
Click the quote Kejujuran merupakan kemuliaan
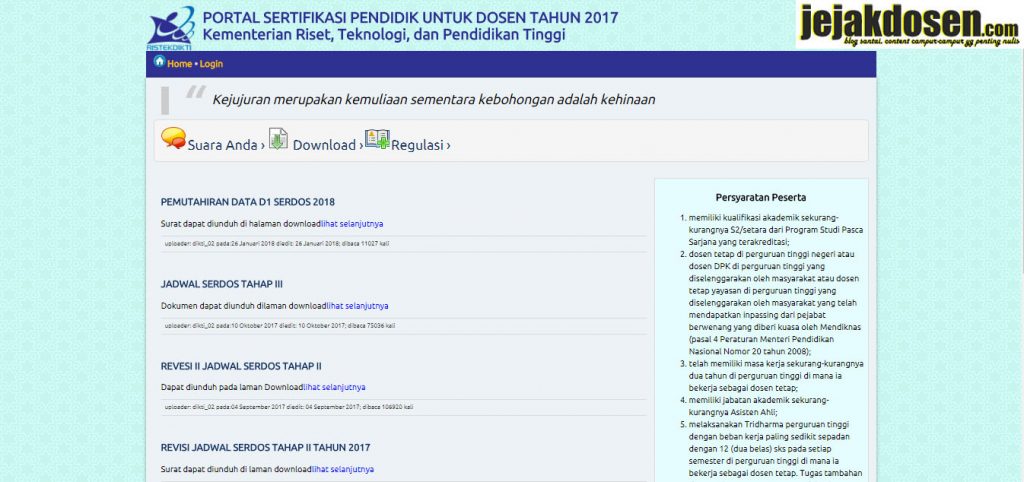[434, 100]
